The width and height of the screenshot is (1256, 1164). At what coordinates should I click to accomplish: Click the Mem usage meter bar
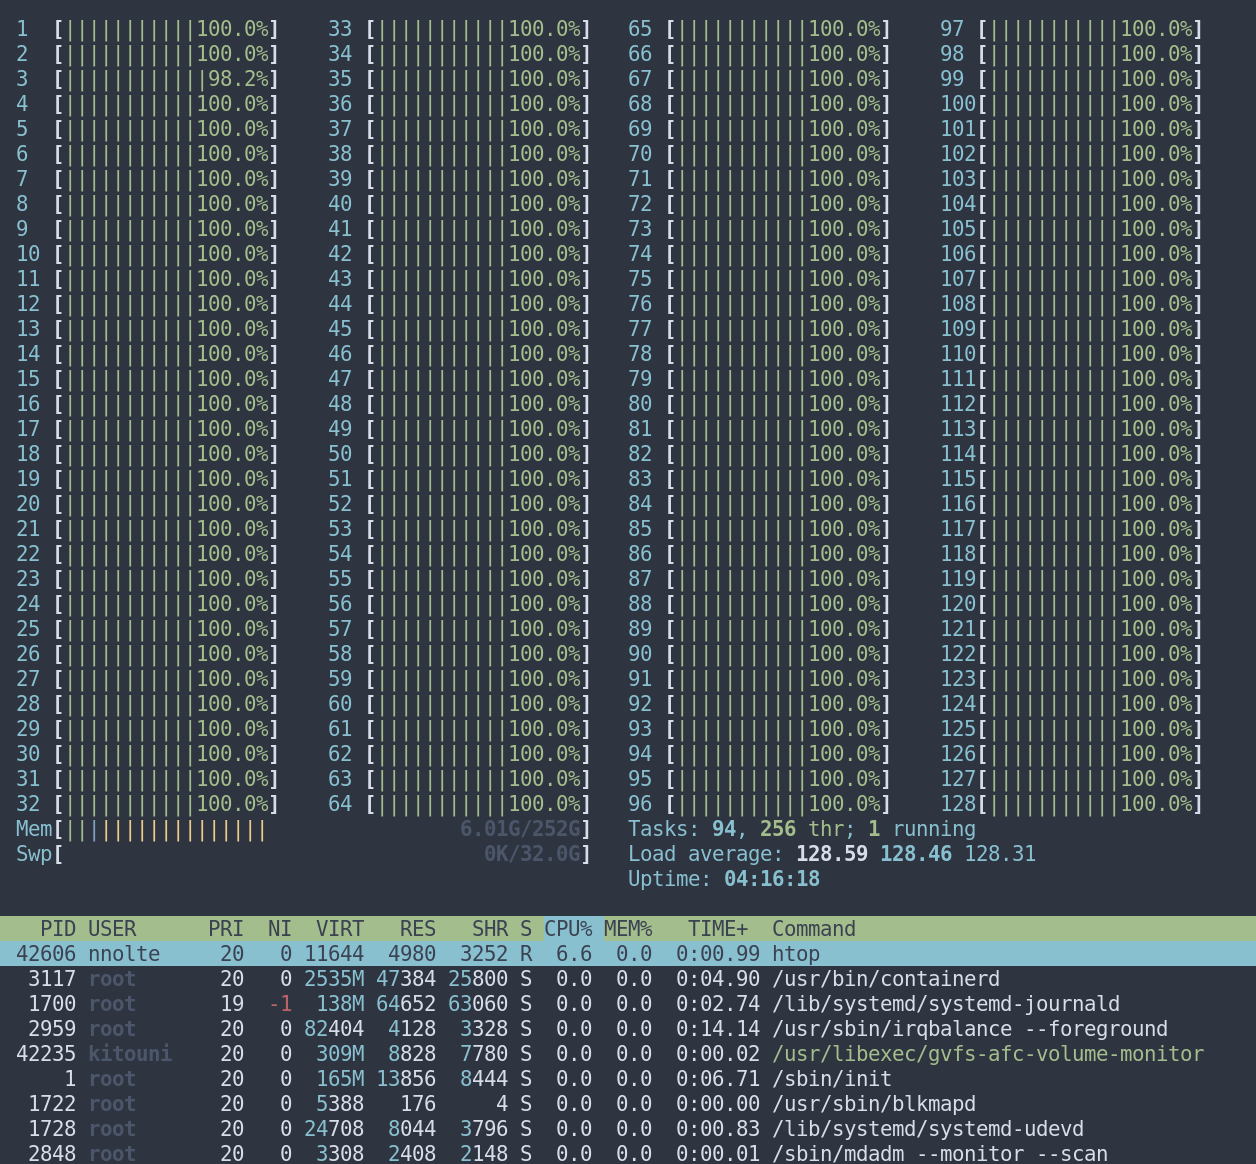click(x=300, y=828)
